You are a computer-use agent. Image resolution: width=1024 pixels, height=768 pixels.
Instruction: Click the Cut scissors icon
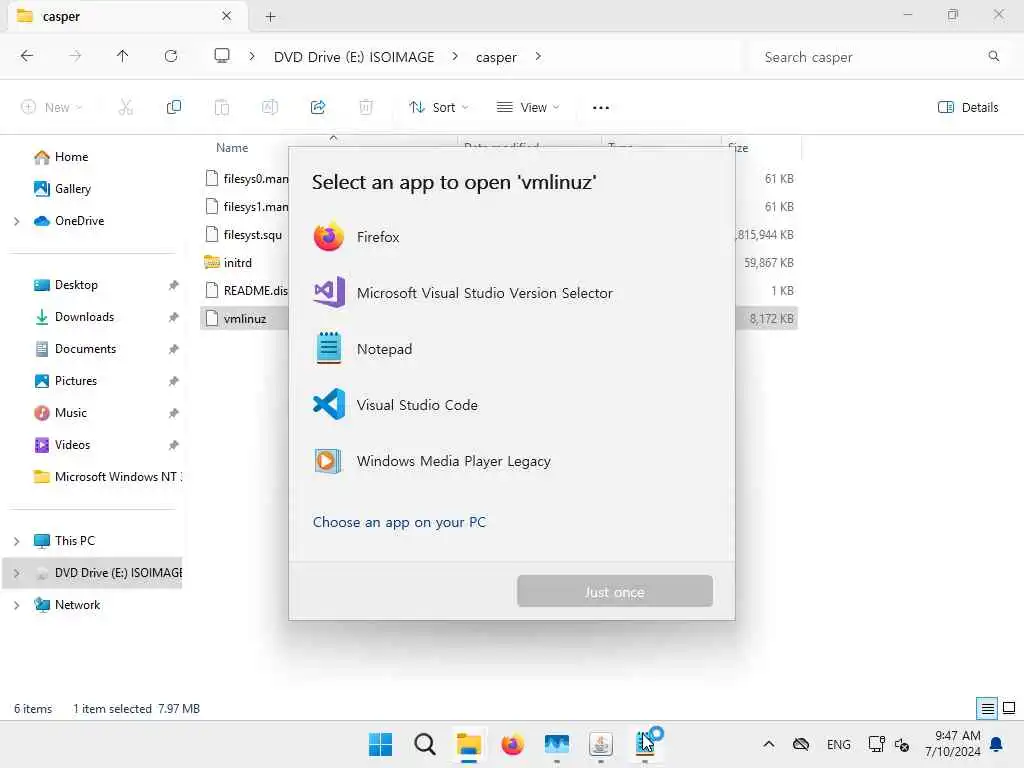pos(125,107)
